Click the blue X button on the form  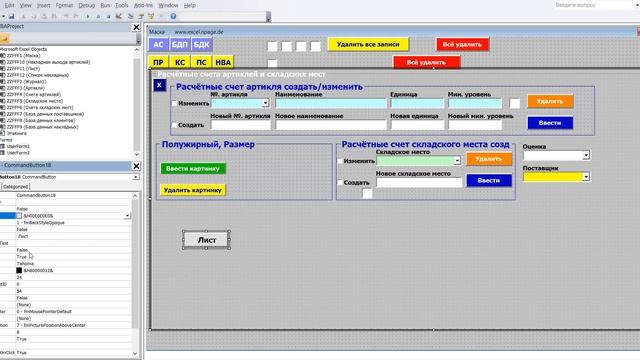pos(160,85)
